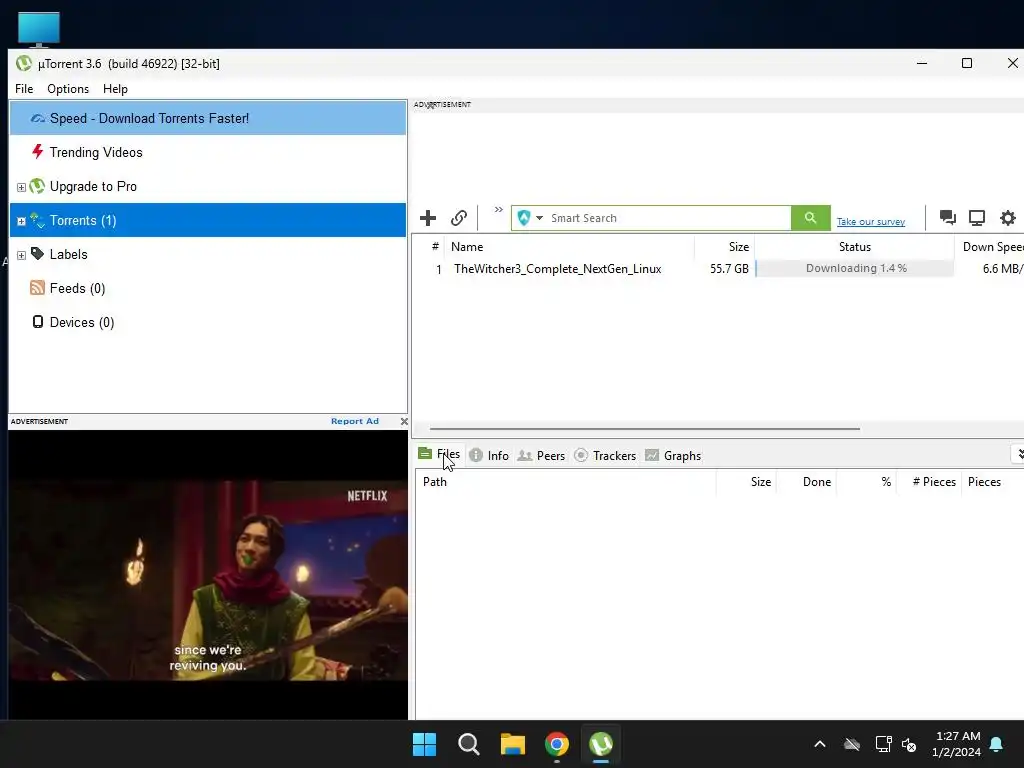Select Speed - Download Torrents Faster! item

pyautogui.click(x=208, y=118)
